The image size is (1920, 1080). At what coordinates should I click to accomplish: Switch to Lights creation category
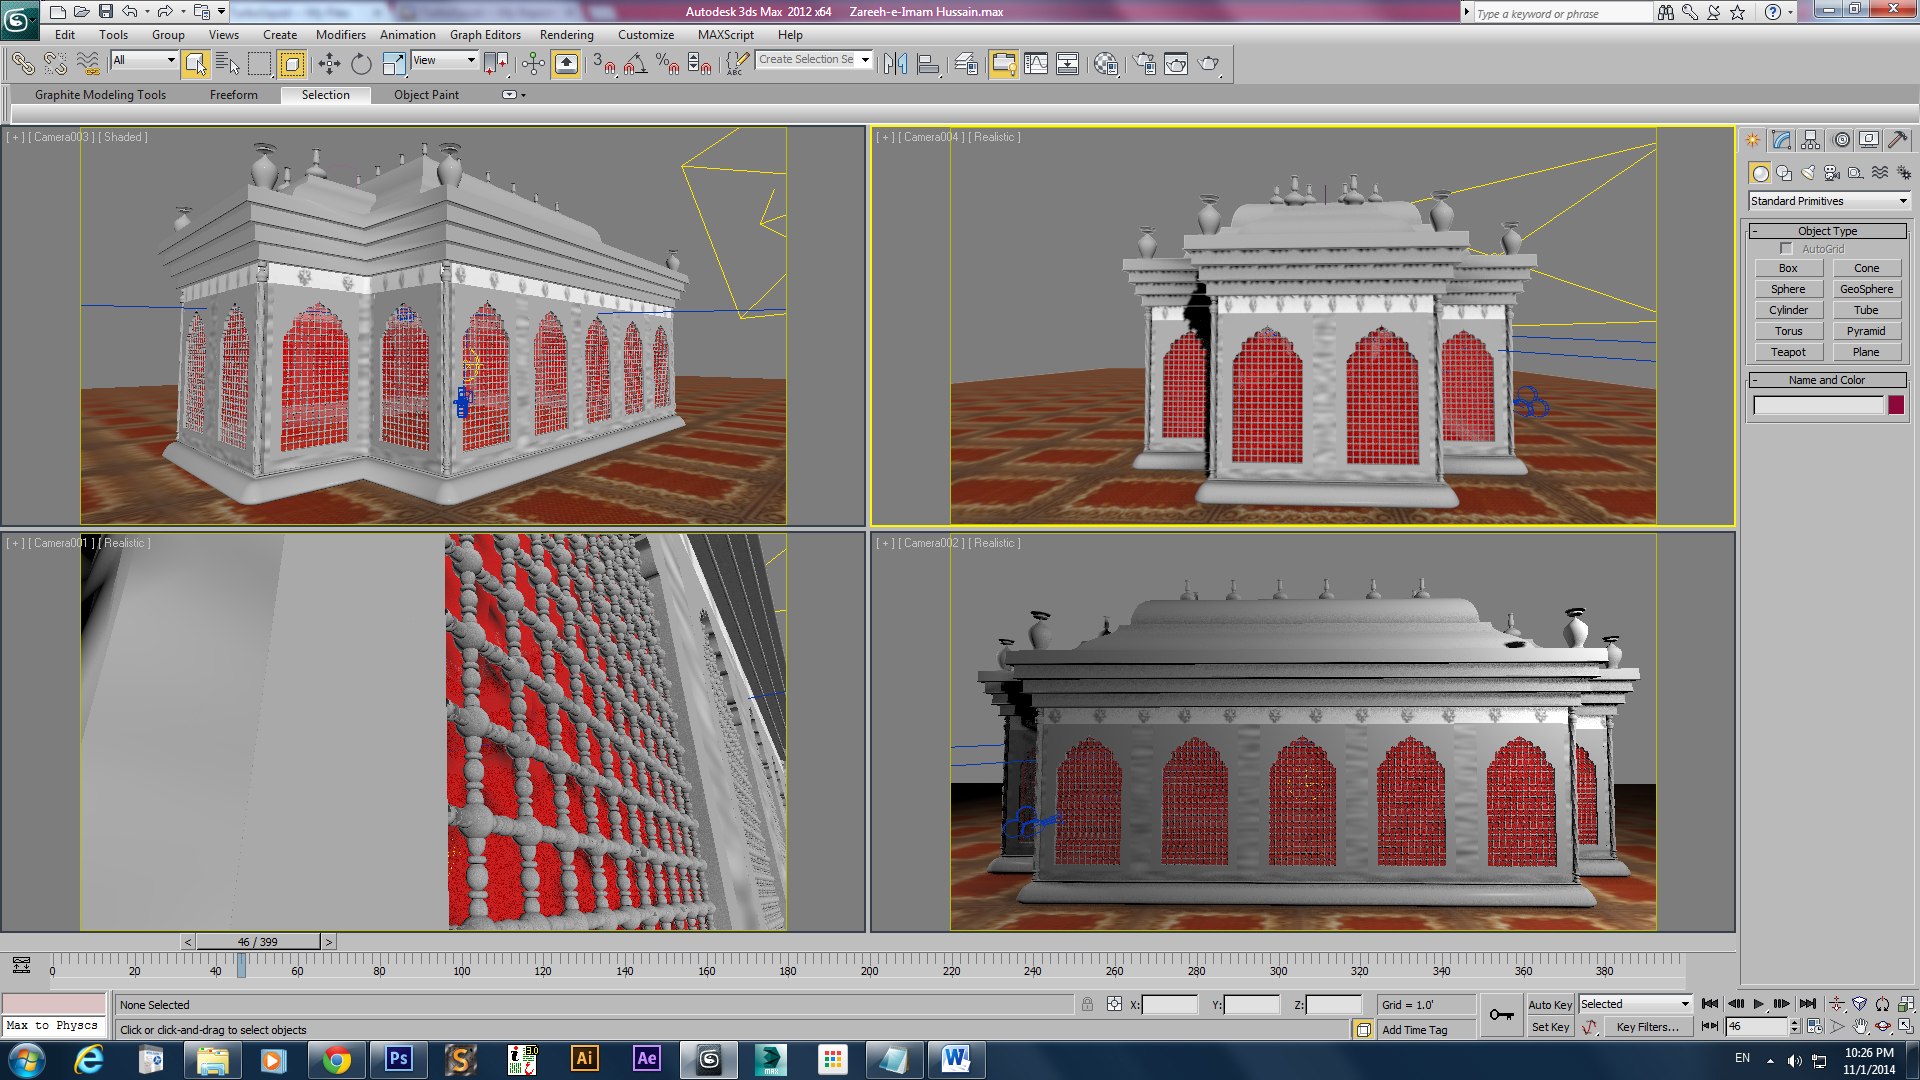point(1808,173)
